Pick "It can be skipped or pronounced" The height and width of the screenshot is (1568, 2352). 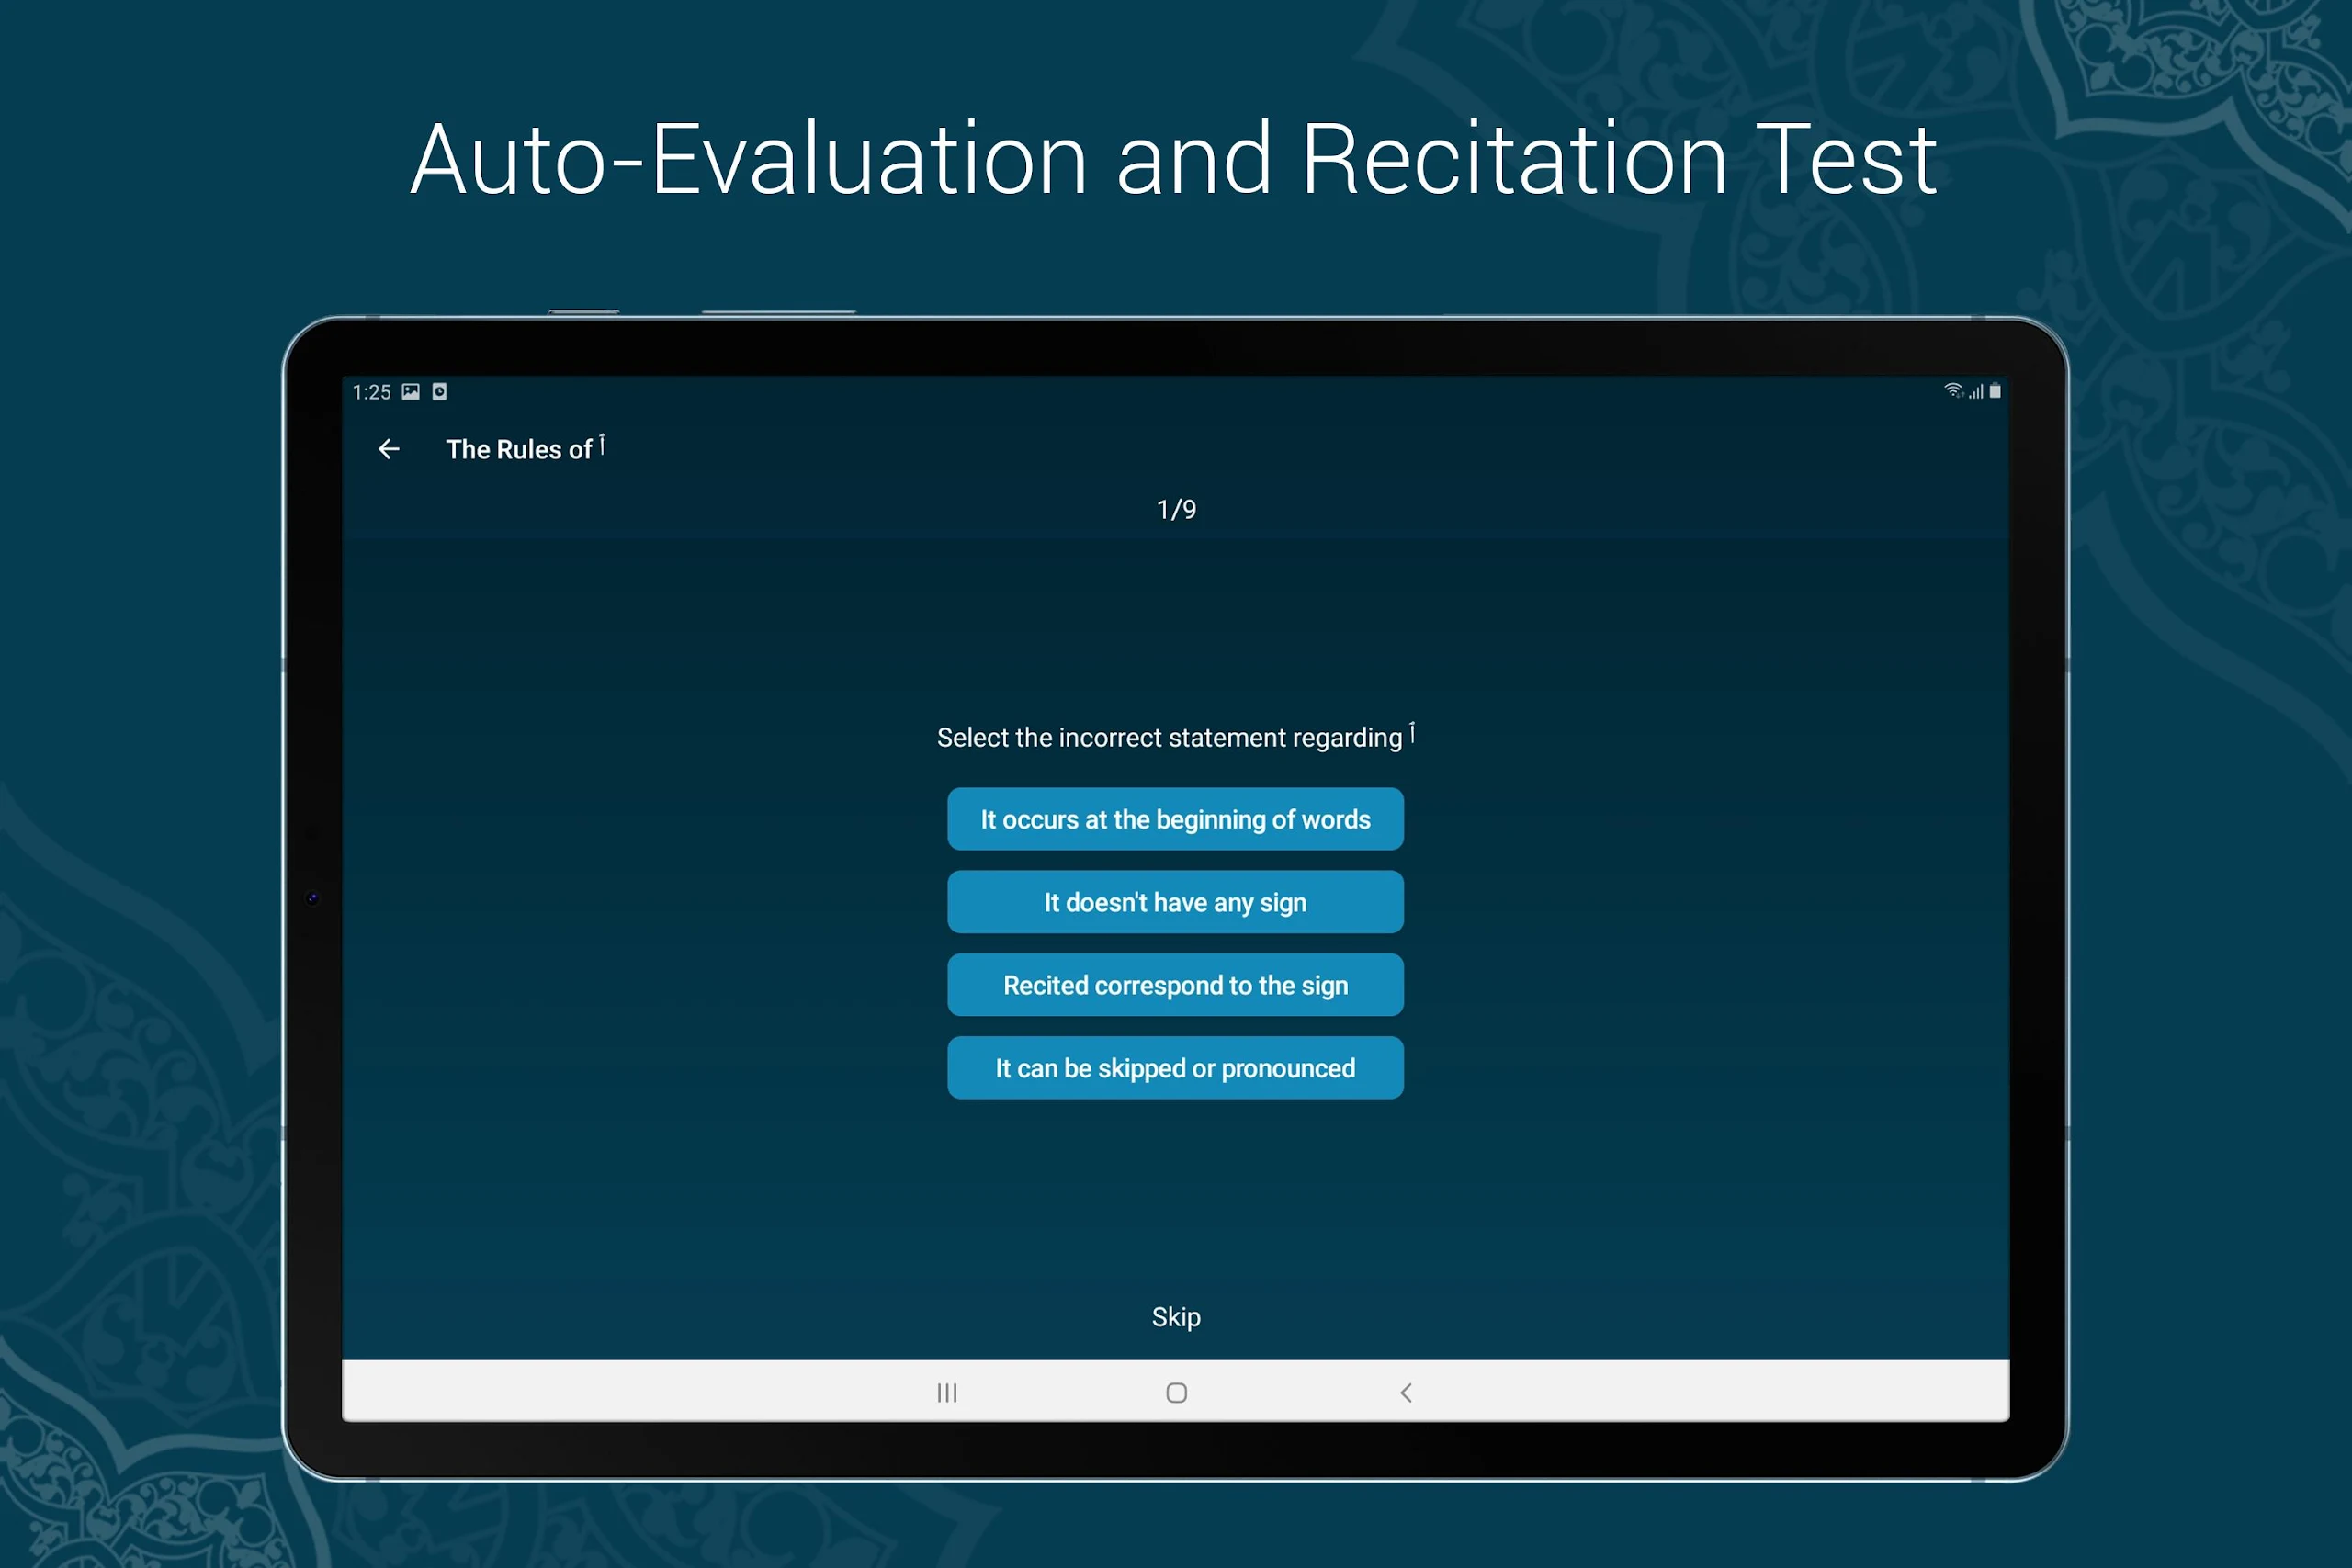coord(1175,1068)
